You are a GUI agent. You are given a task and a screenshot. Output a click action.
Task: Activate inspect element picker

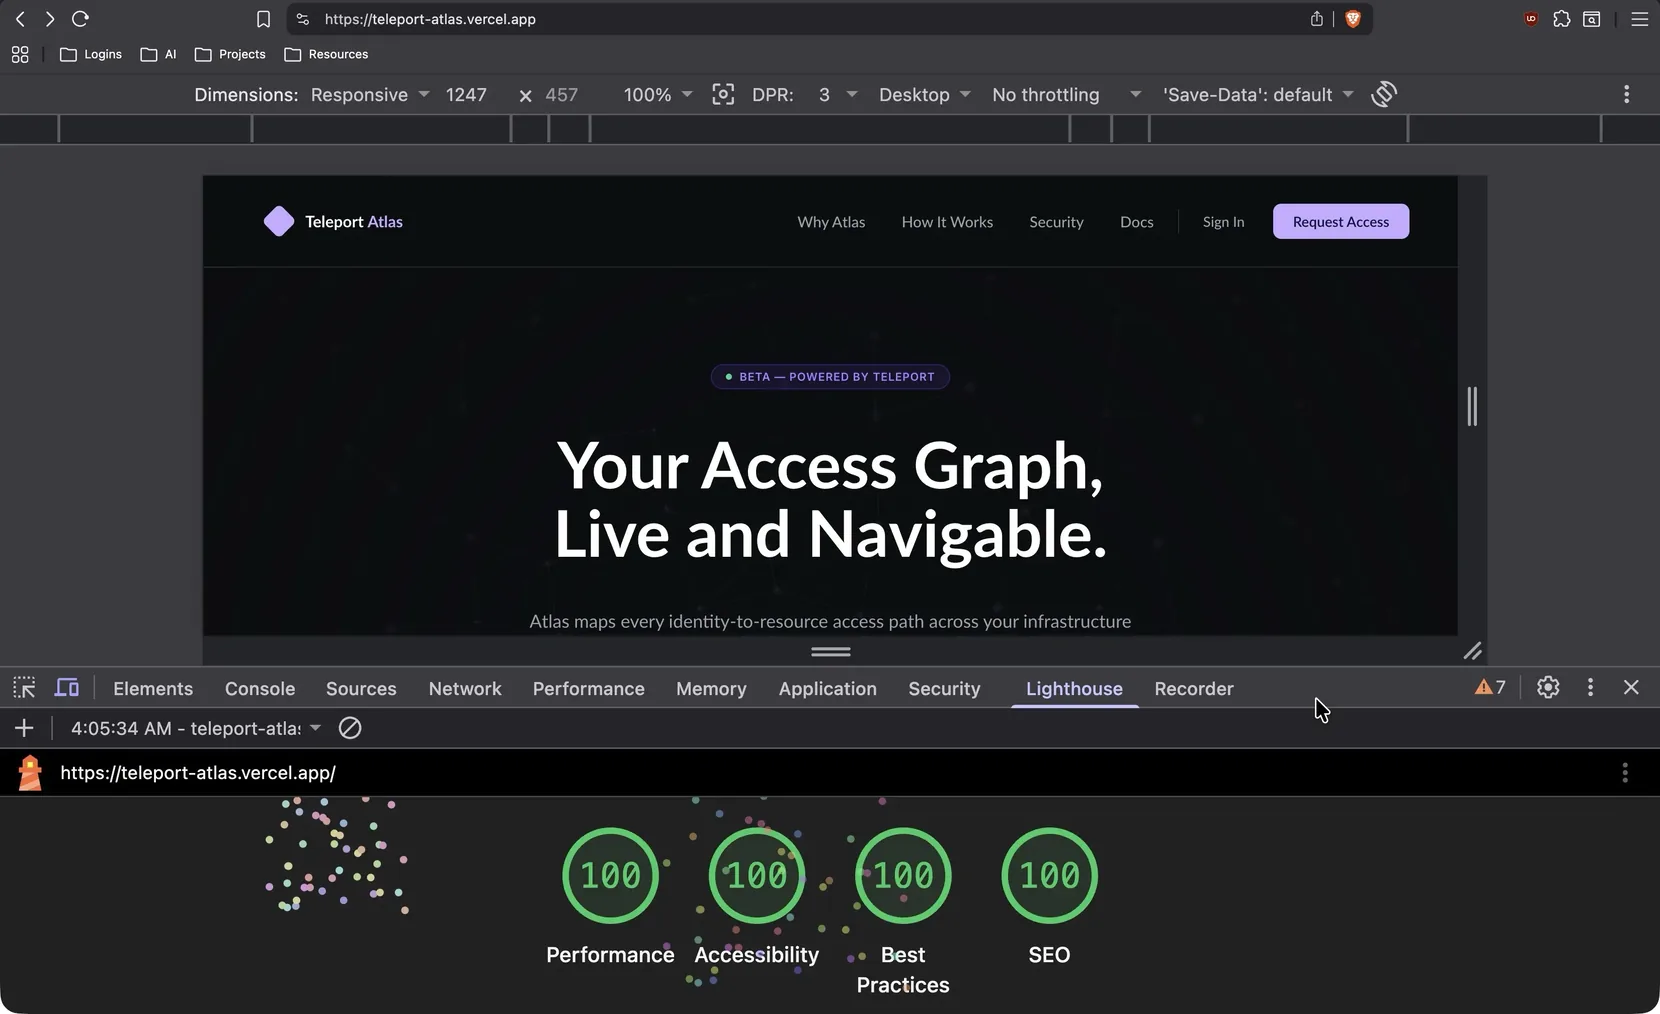pos(24,688)
